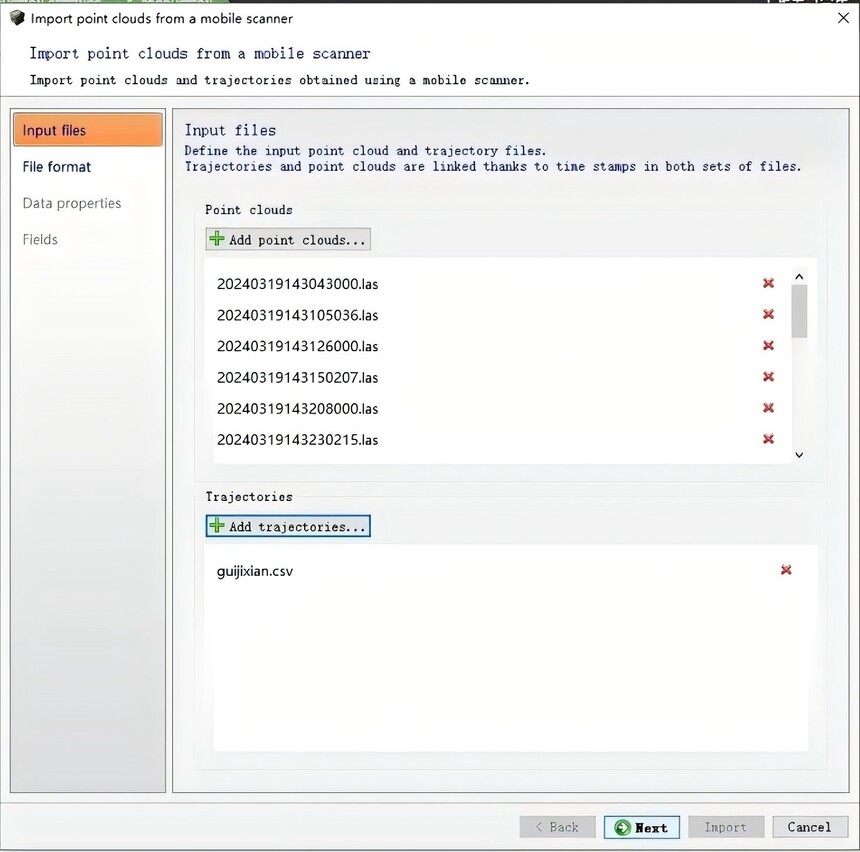860x852 pixels.
Task: Remove guijixian.csv trajectory file
Action: click(x=786, y=570)
